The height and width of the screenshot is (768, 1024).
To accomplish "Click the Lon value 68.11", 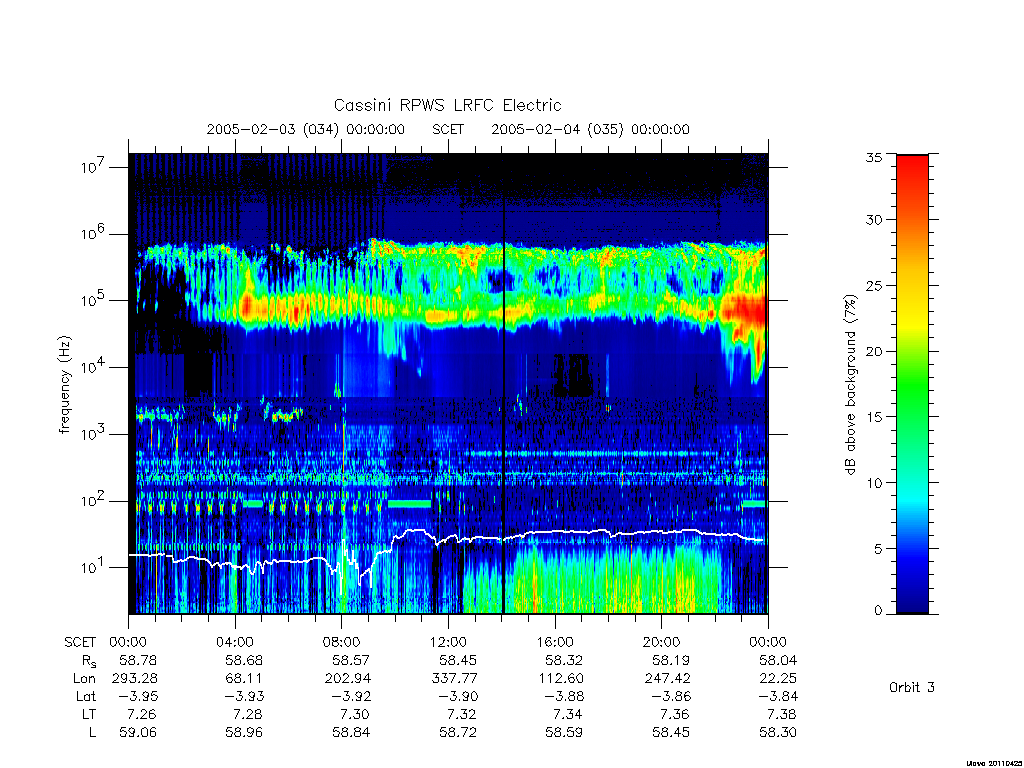I will (244, 679).
